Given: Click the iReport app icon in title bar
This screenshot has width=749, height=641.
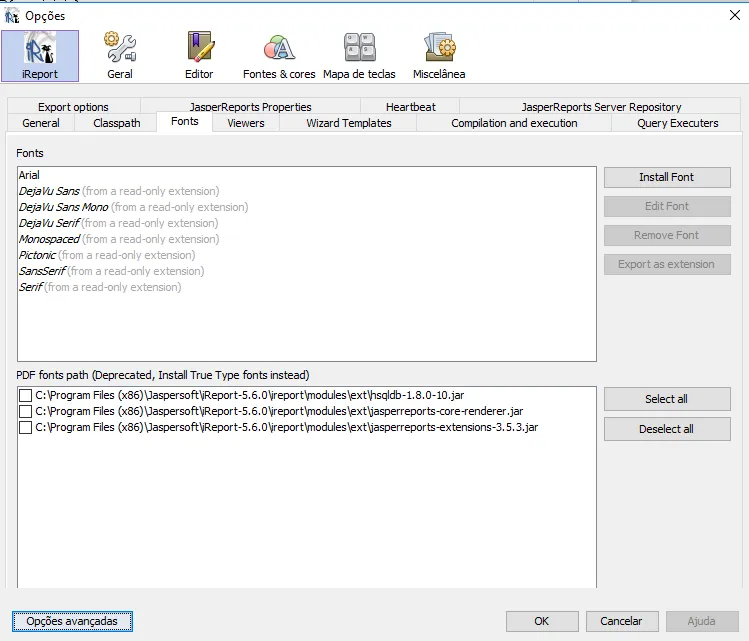Looking at the screenshot, I should pyautogui.click(x=12, y=16).
